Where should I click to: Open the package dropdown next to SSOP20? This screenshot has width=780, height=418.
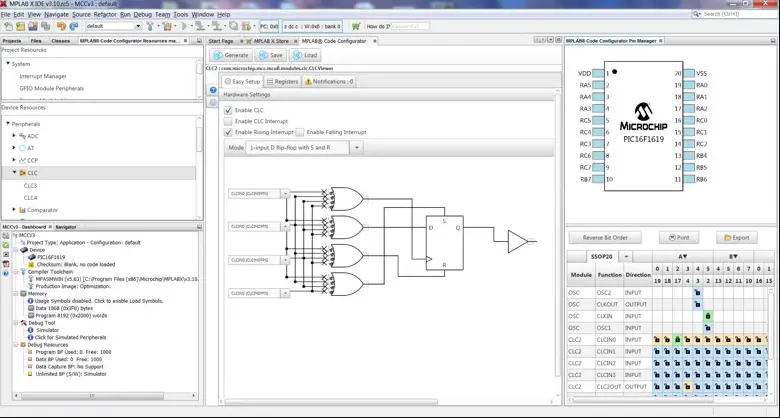point(626,257)
